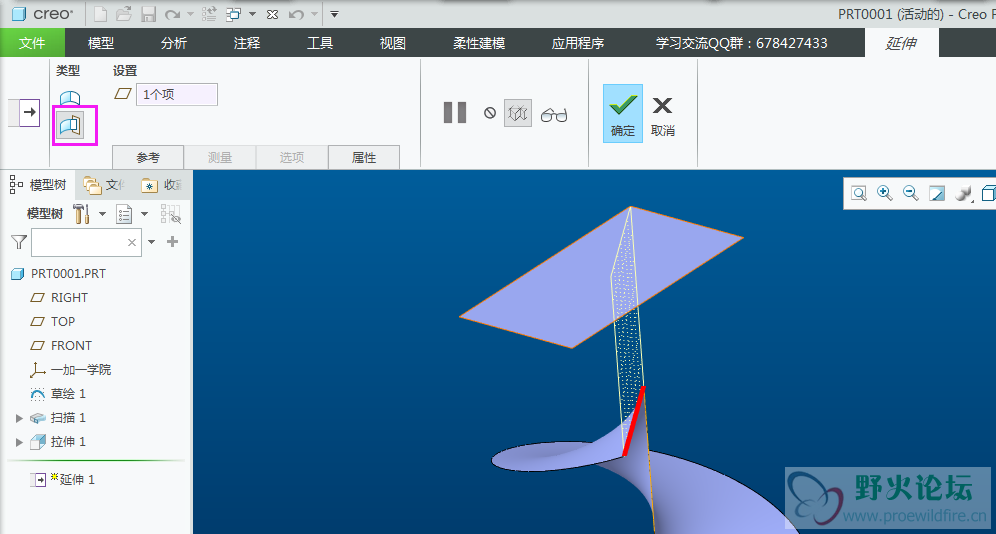Image resolution: width=996 pixels, height=534 pixels.
Task: Click the tree show list icon
Action: [x=124, y=214]
